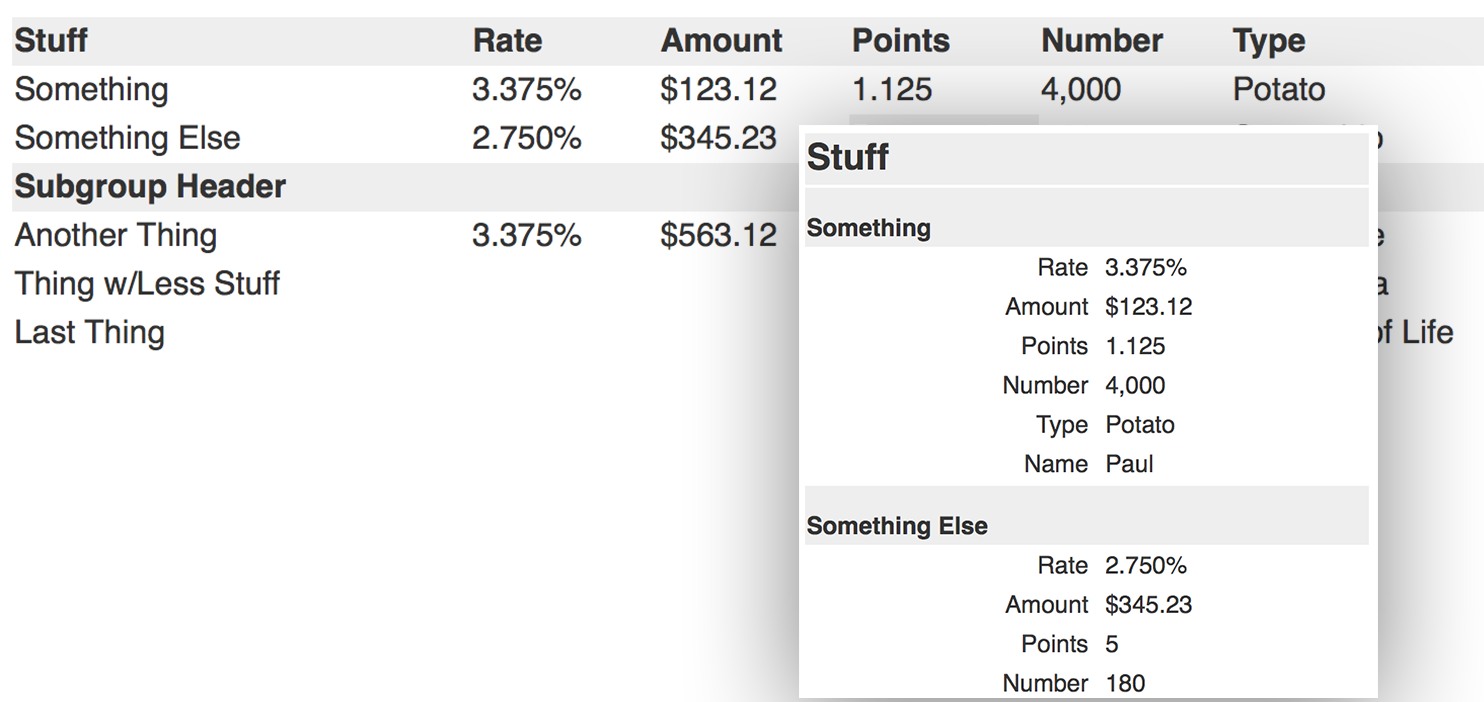Screen dimensions: 1484x702
Task: Click the Number column header
Action: [1102, 41]
